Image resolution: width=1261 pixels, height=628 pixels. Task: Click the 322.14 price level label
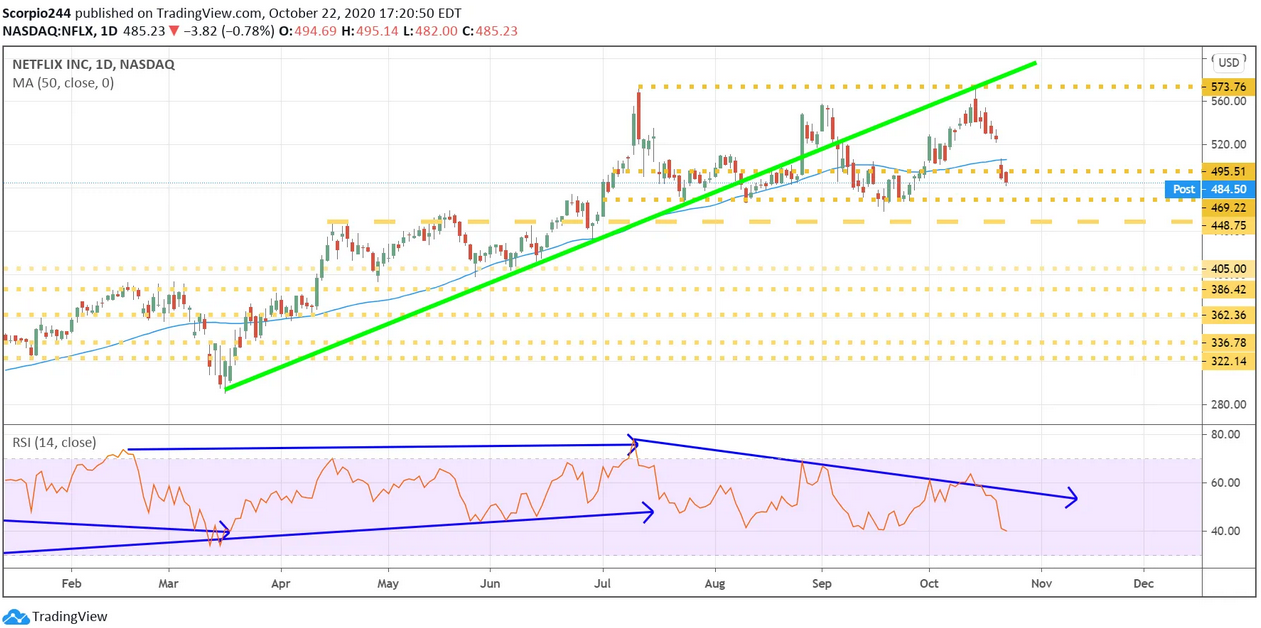[x=1227, y=361]
